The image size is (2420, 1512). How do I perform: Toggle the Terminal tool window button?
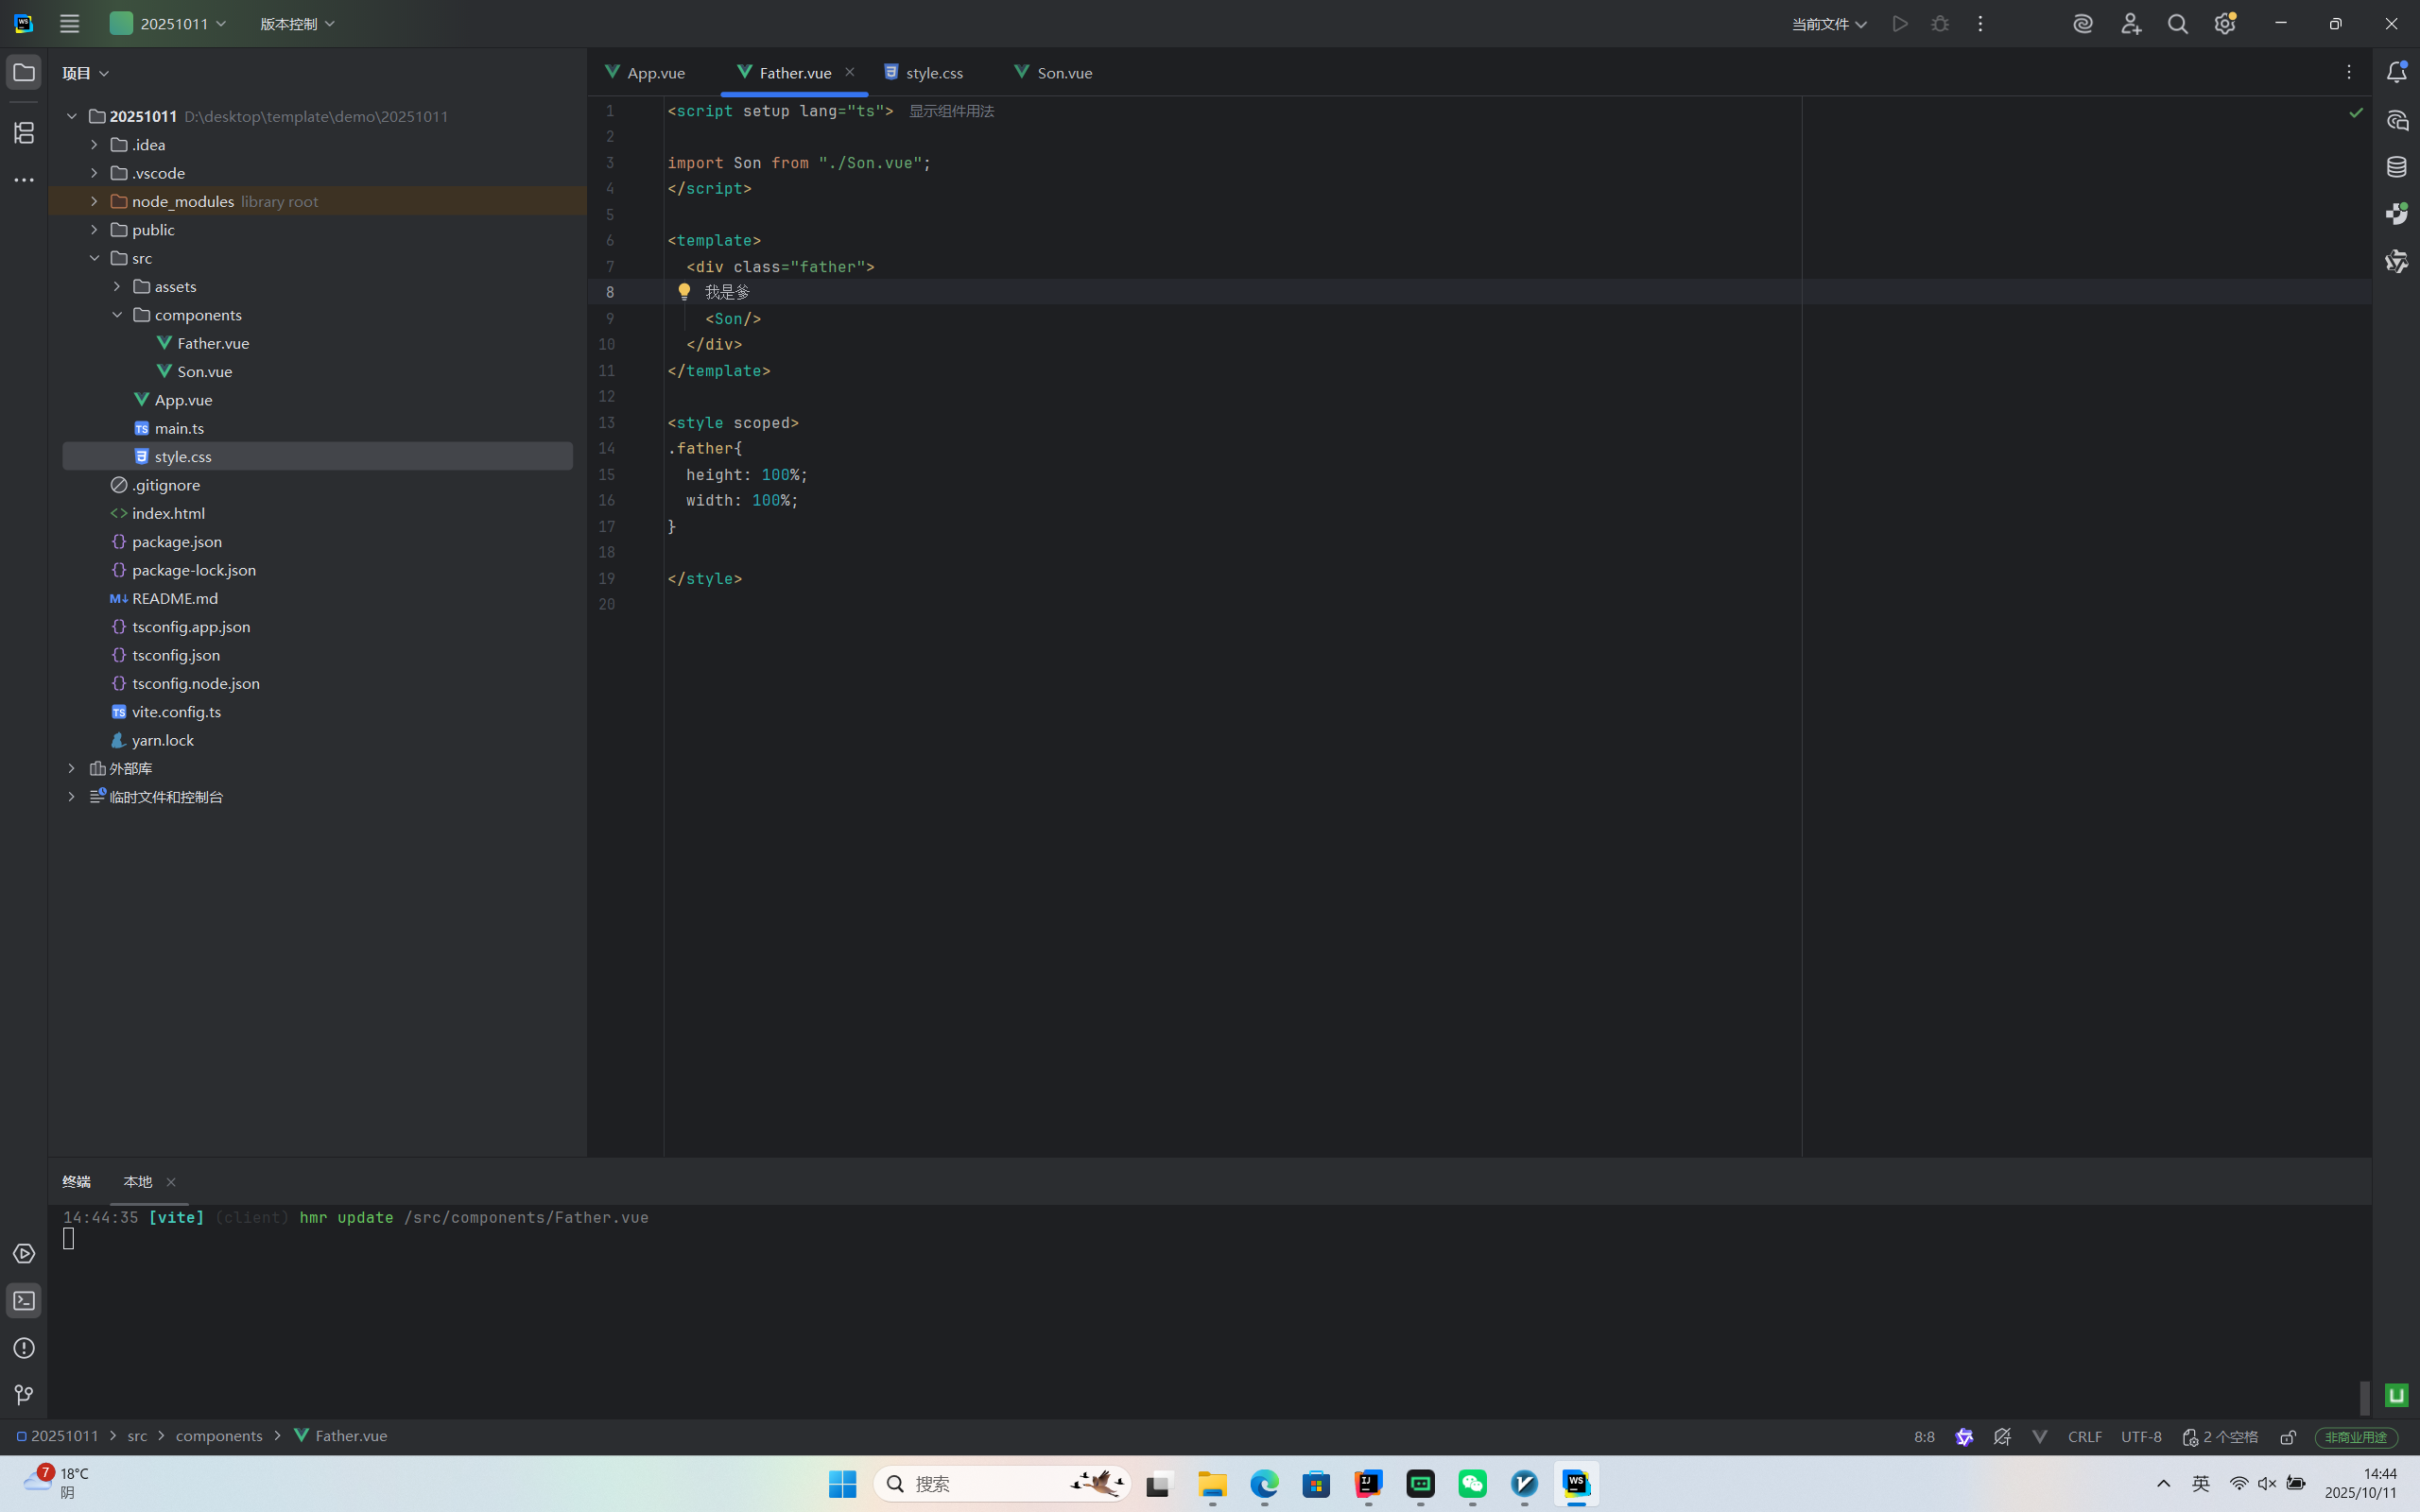pos(24,1301)
